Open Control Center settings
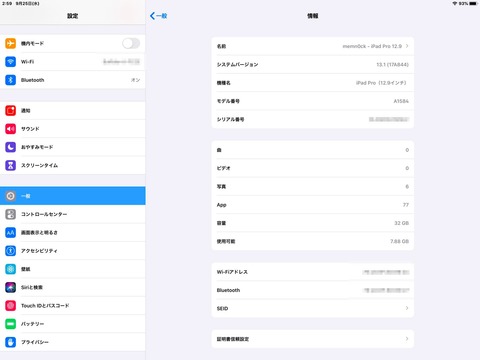This screenshot has height=360, width=480. (73, 214)
